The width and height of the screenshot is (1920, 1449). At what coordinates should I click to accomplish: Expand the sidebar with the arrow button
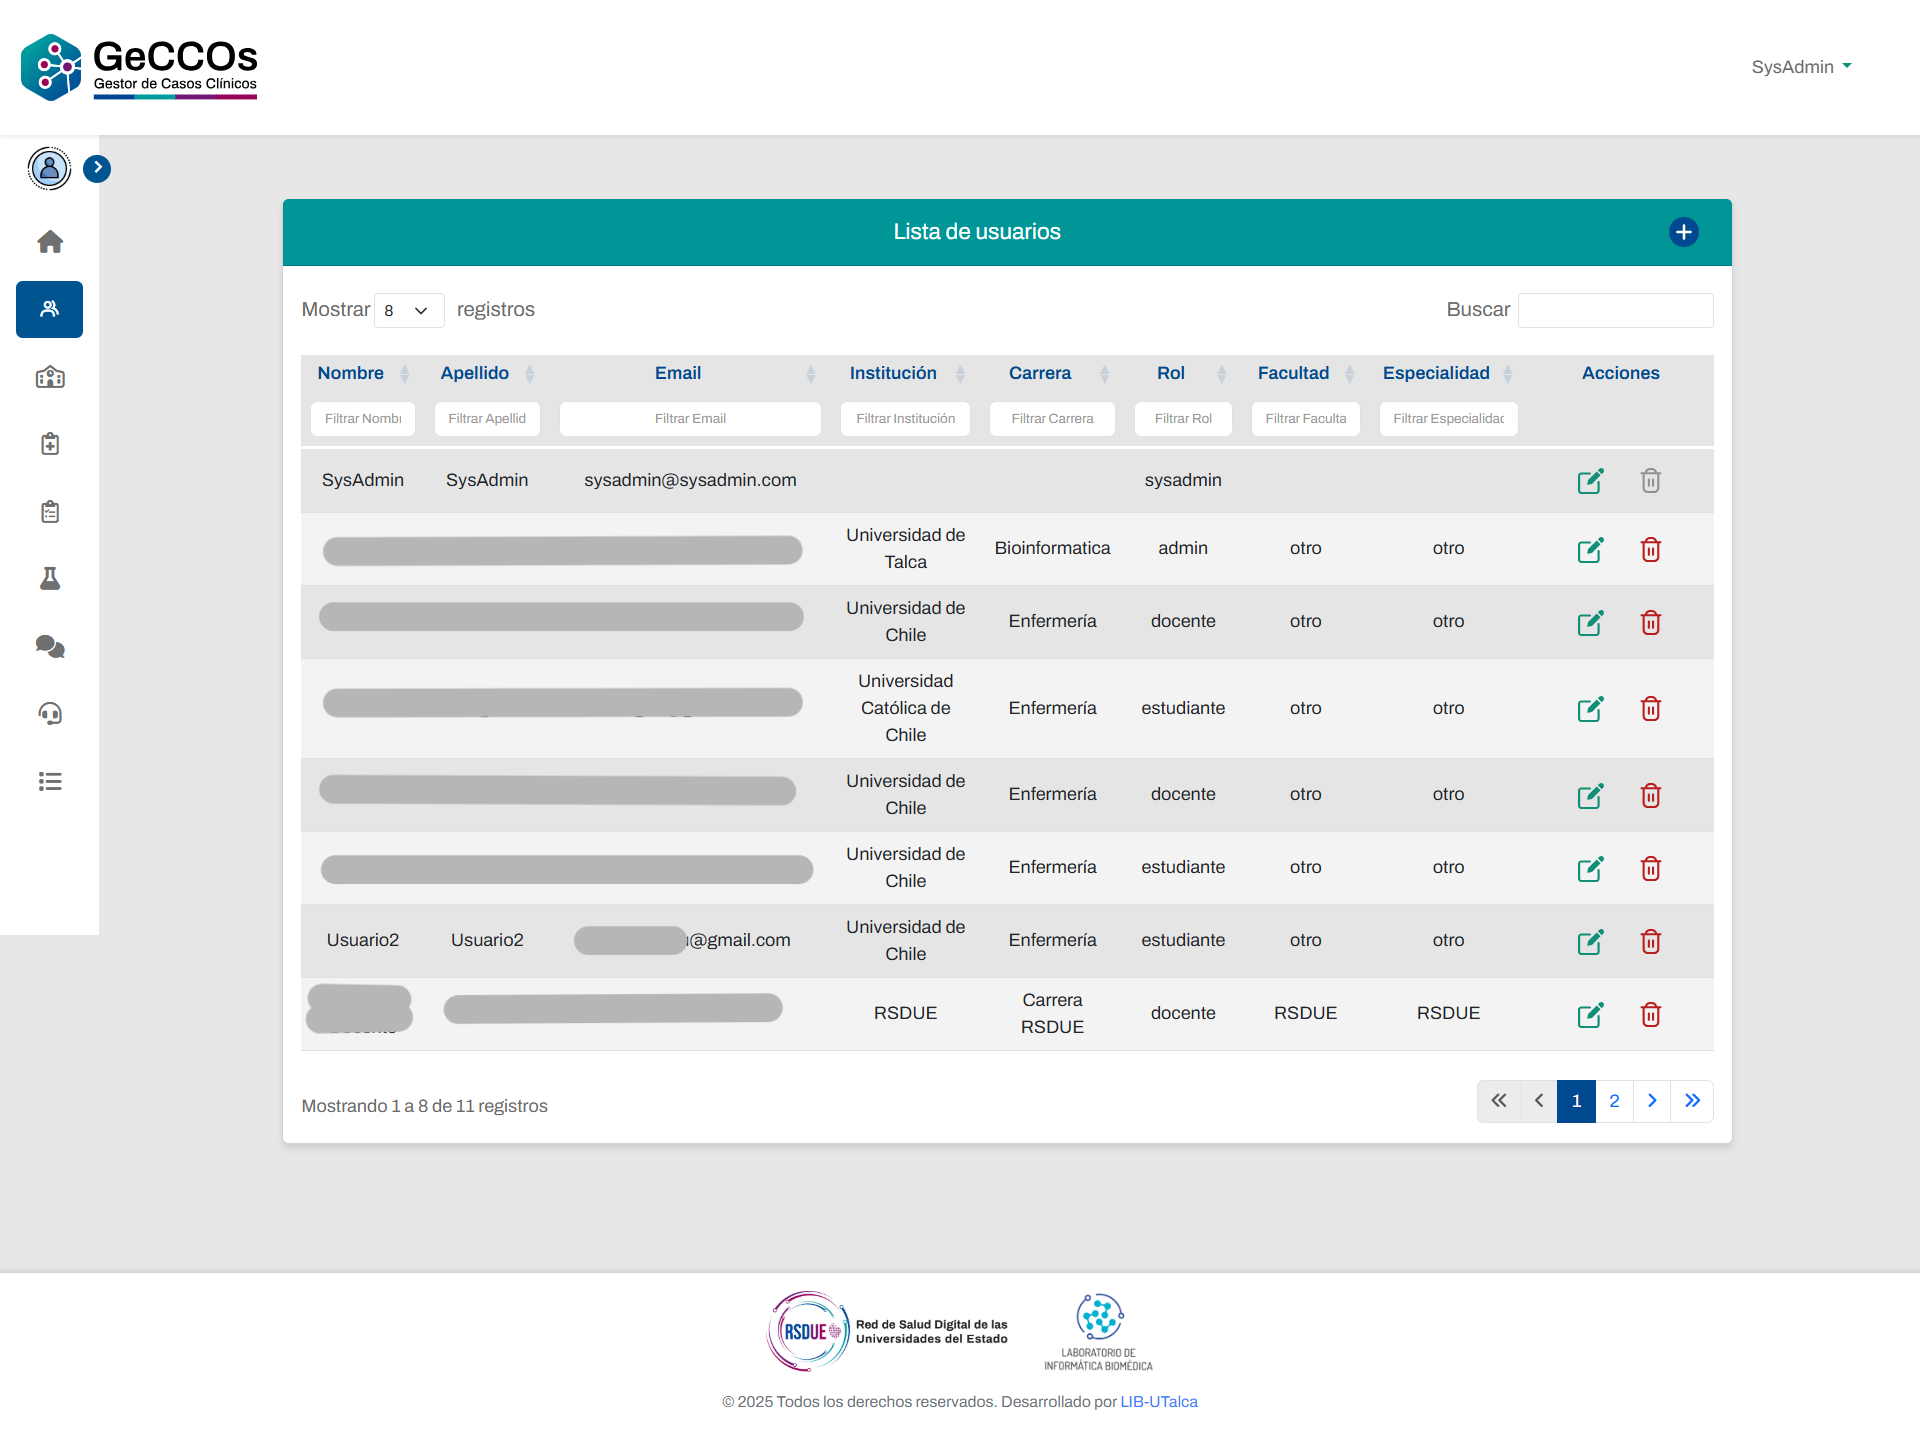97,168
